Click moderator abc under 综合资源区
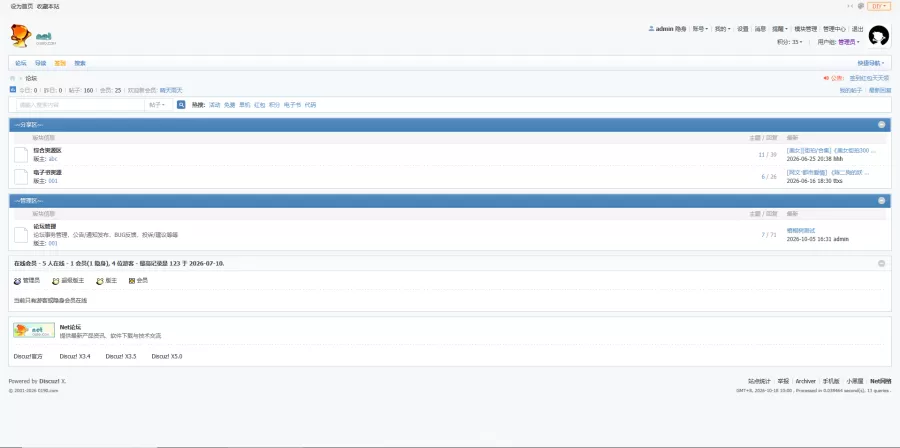This screenshot has height=448, width=900. [x=53, y=159]
